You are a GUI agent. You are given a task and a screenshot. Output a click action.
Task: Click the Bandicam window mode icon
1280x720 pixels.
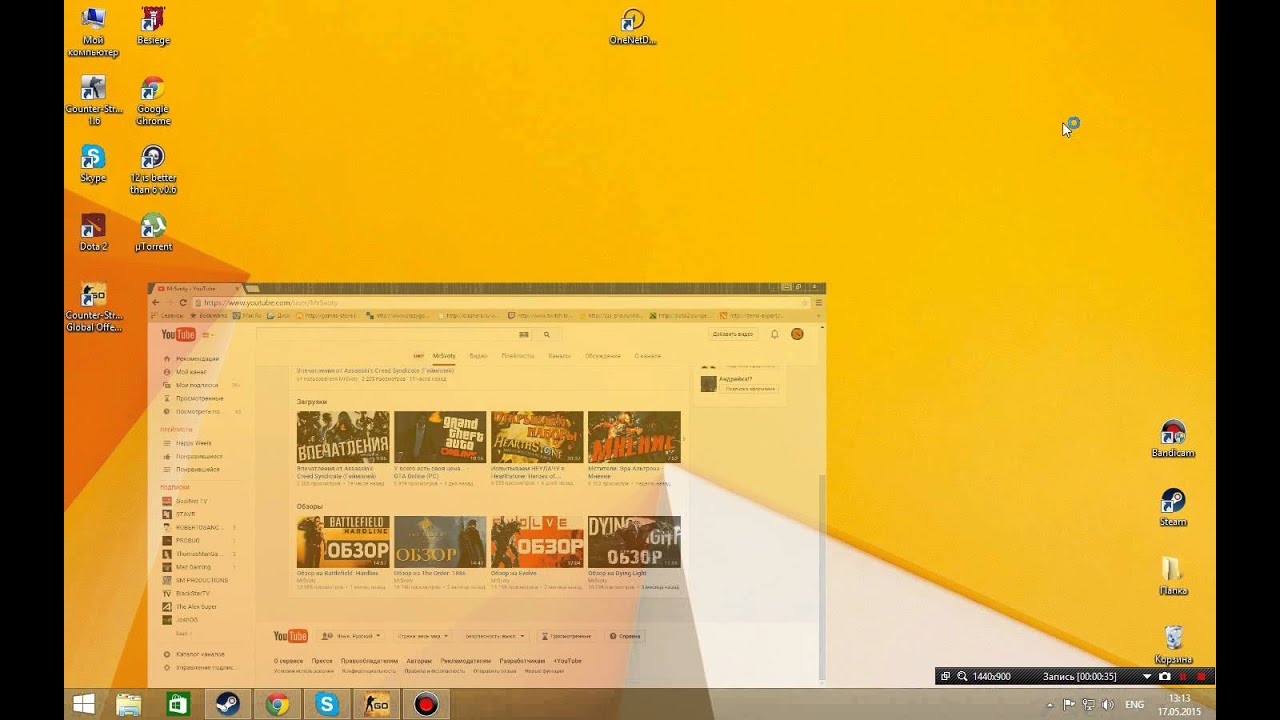pos(945,677)
